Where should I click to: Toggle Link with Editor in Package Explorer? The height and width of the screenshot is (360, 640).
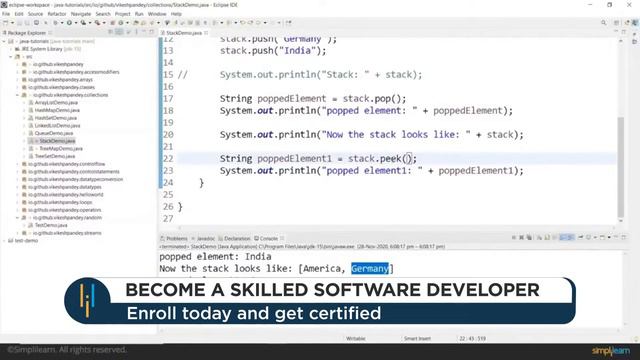119,32
